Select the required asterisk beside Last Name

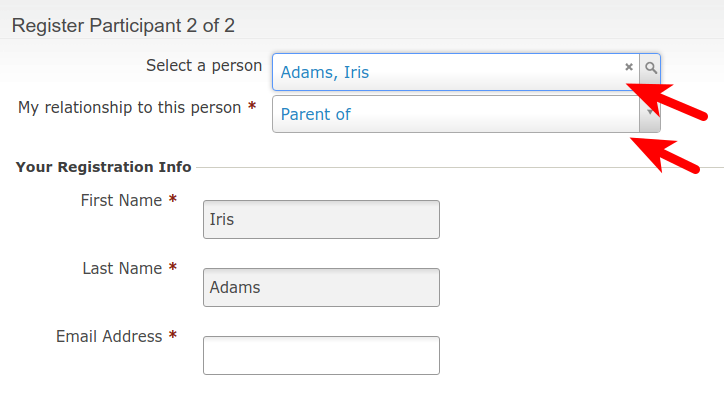coord(173,267)
